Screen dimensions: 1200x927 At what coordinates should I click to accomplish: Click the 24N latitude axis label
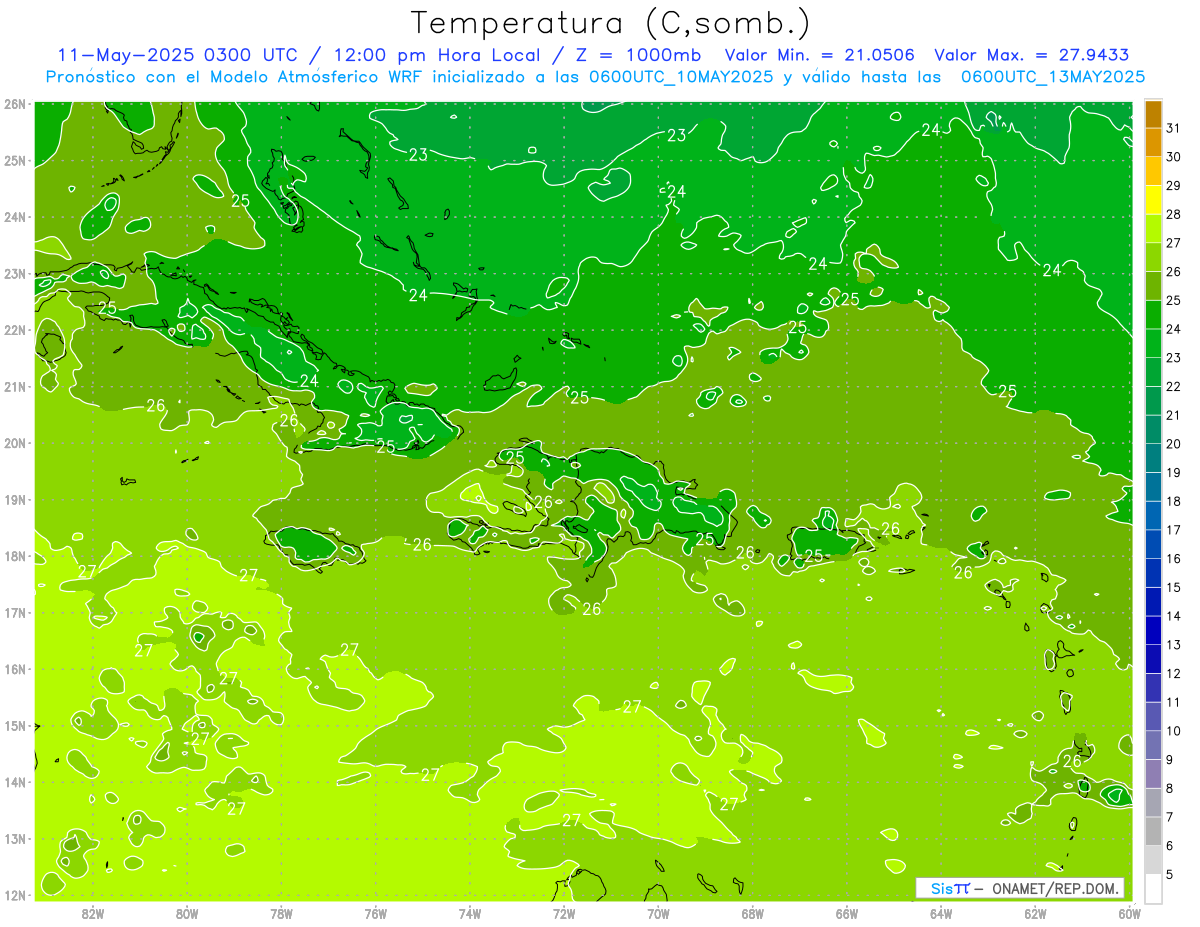[x=15, y=217]
